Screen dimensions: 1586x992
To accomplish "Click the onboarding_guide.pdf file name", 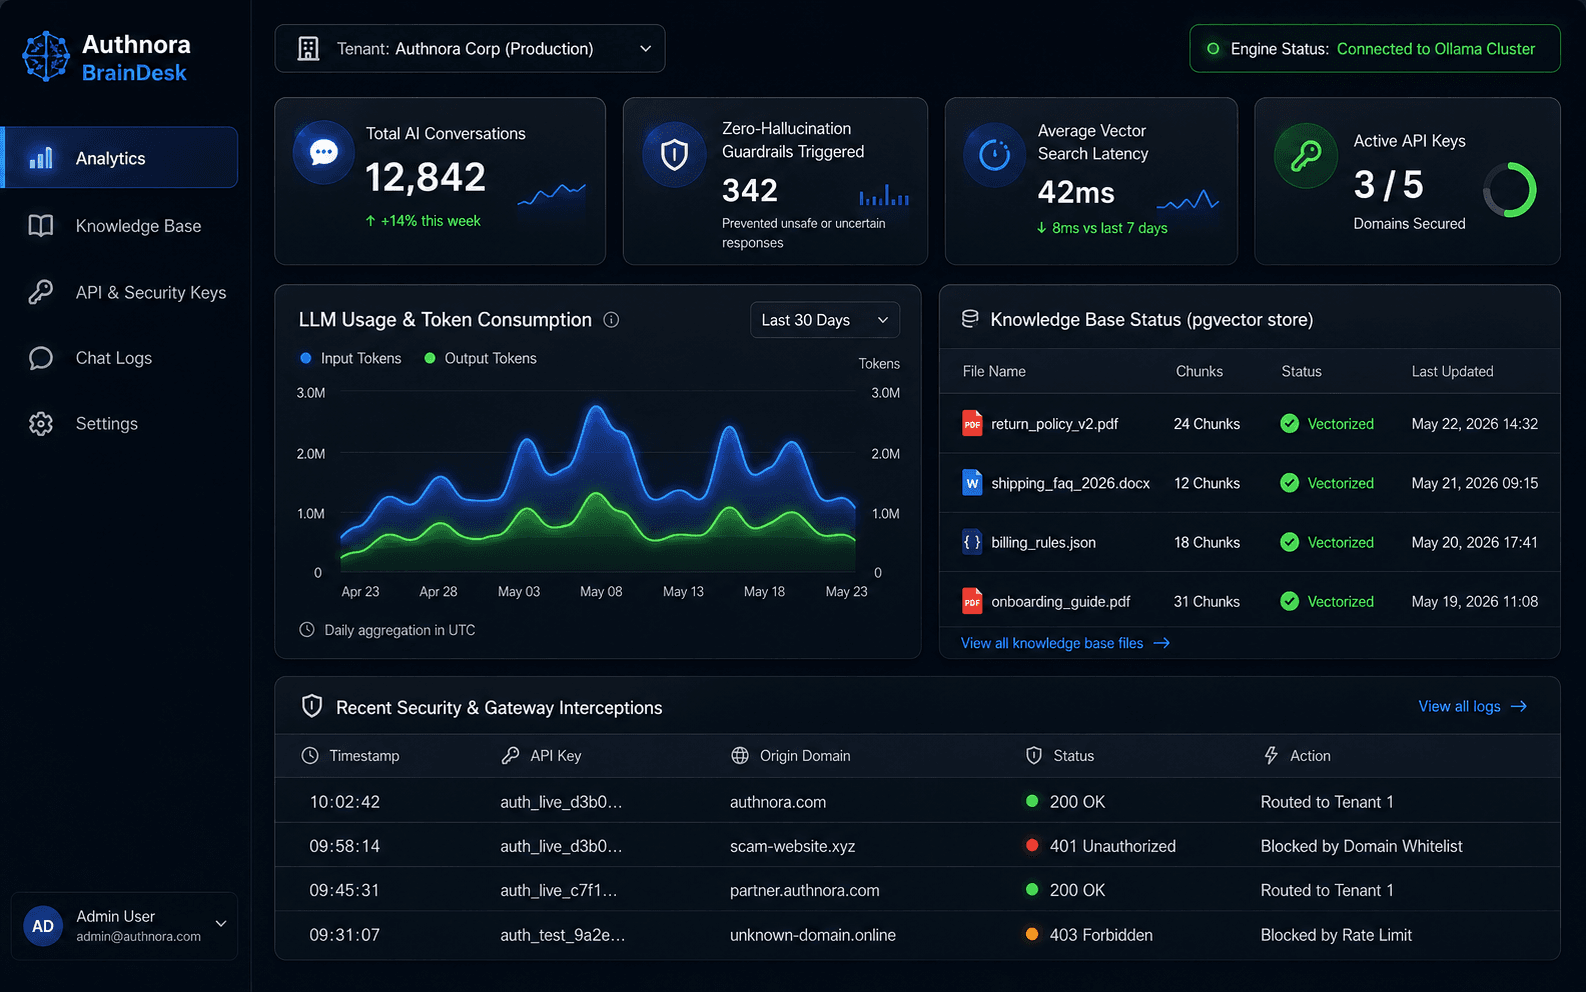I will pyautogui.click(x=1061, y=601).
